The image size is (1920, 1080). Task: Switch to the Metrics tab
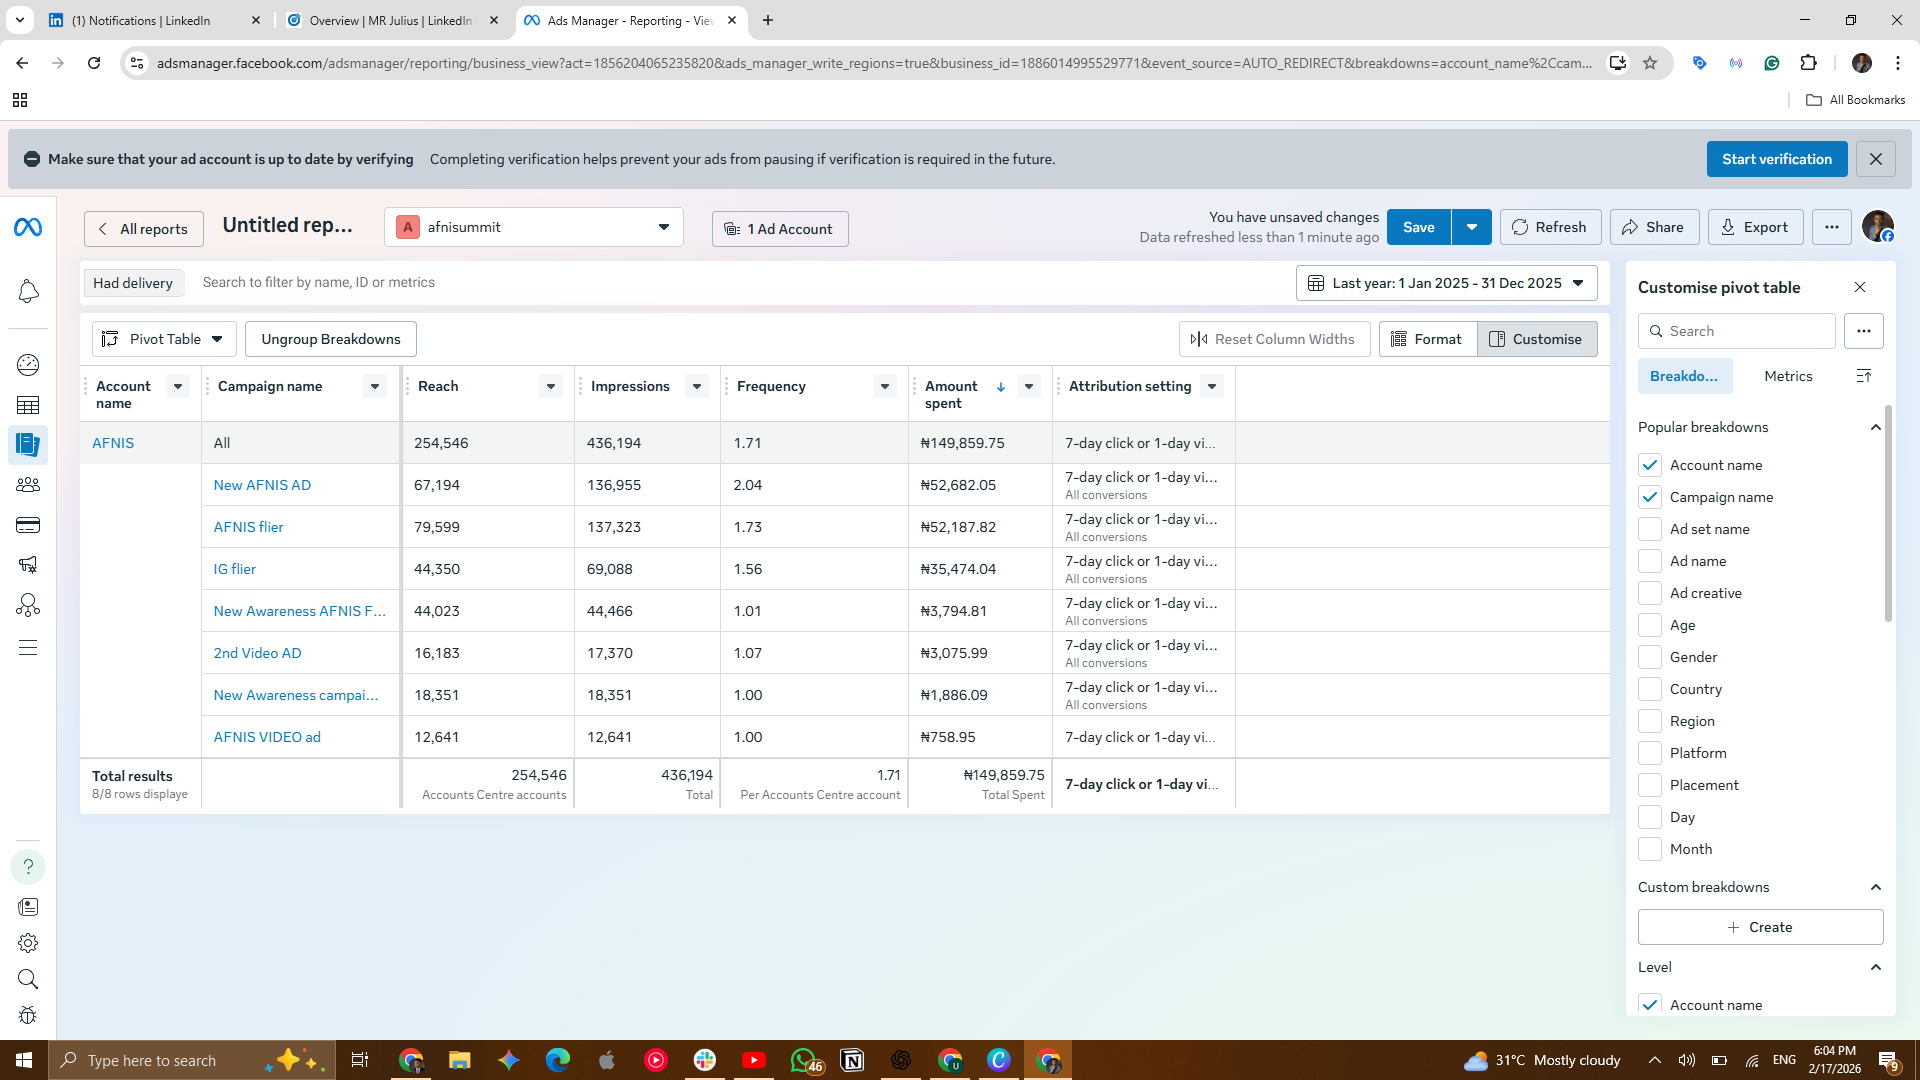tap(1788, 376)
